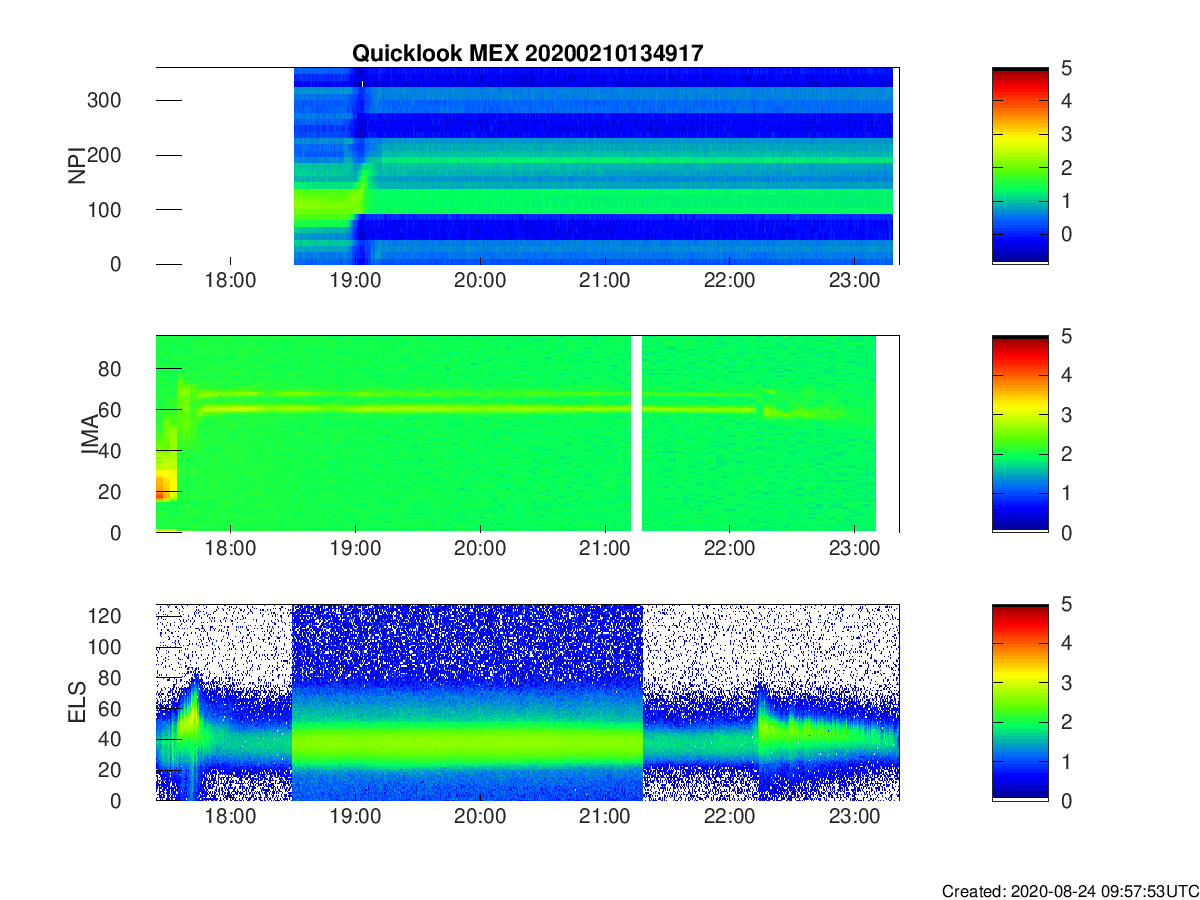Click inside the ELS spectrogram plot

[x=527, y=702]
